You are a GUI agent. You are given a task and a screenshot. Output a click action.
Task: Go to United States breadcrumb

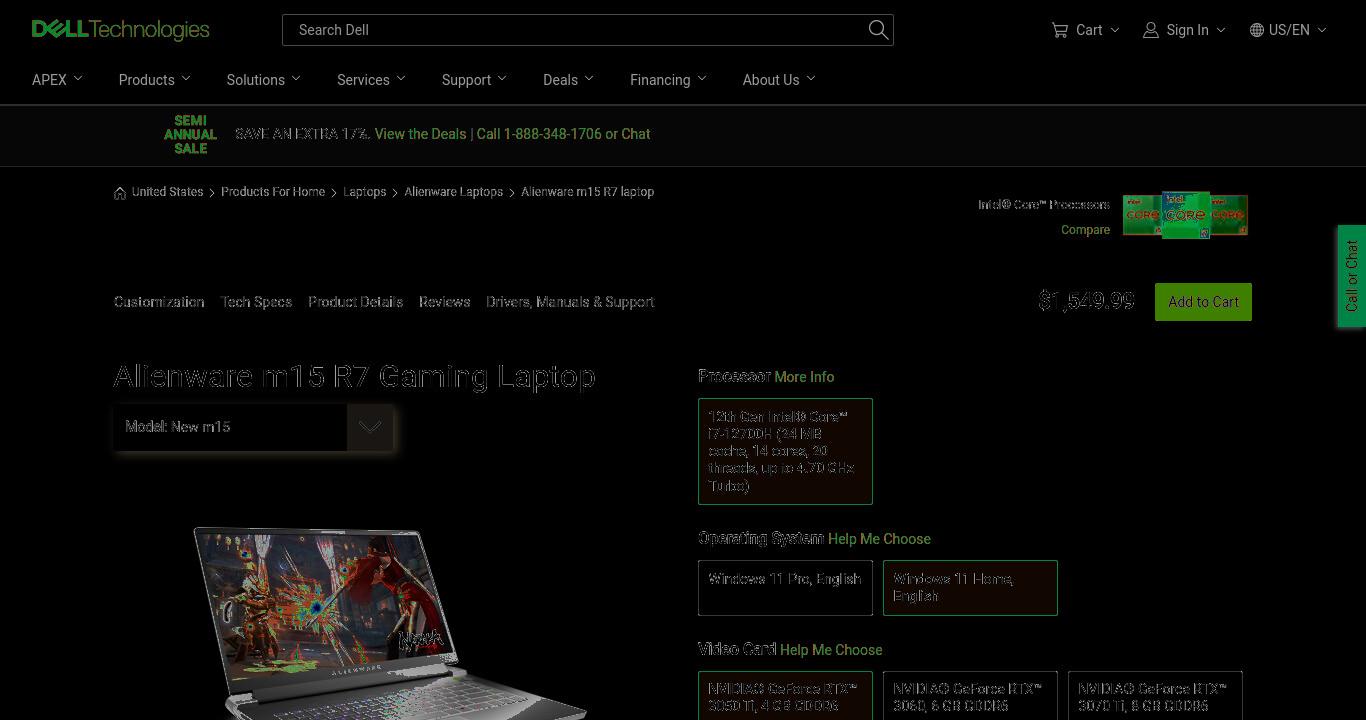pyautogui.click(x=167, y=192)
